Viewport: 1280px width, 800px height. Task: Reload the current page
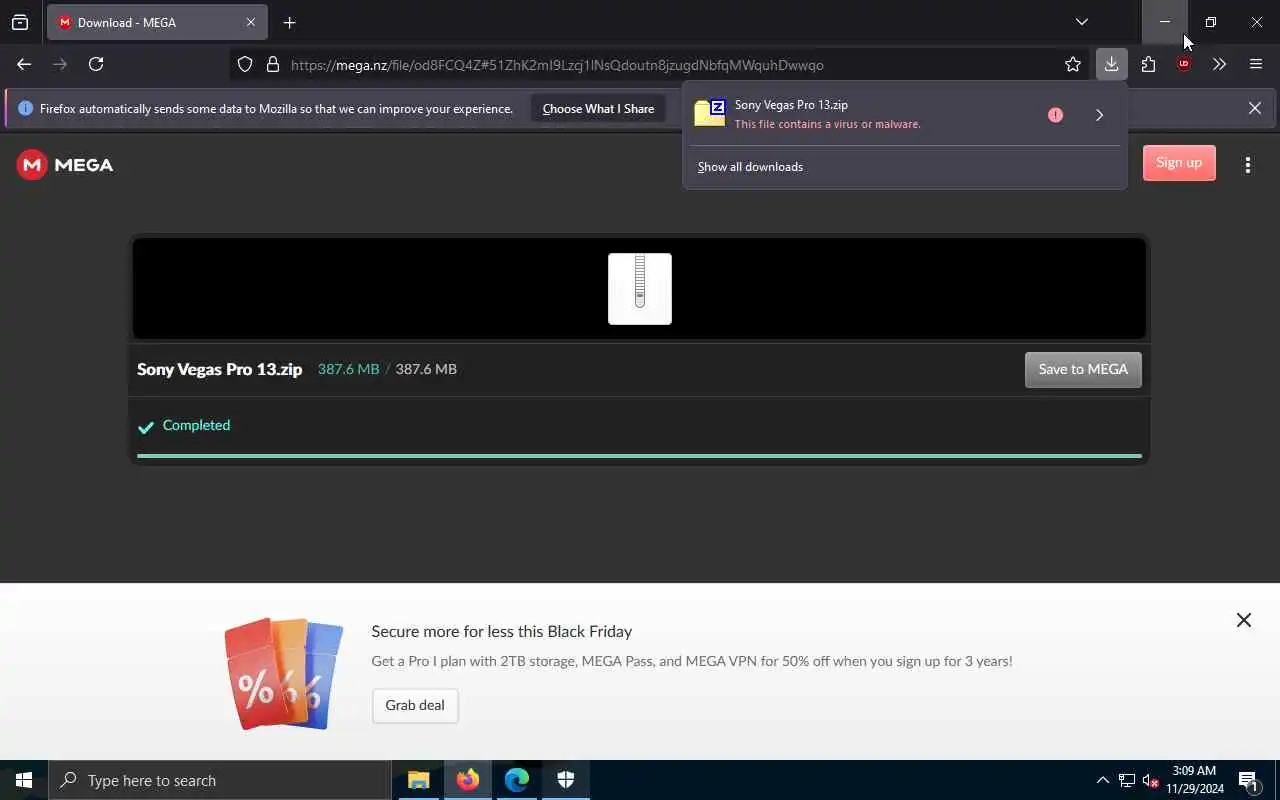(x=96, y=64)
